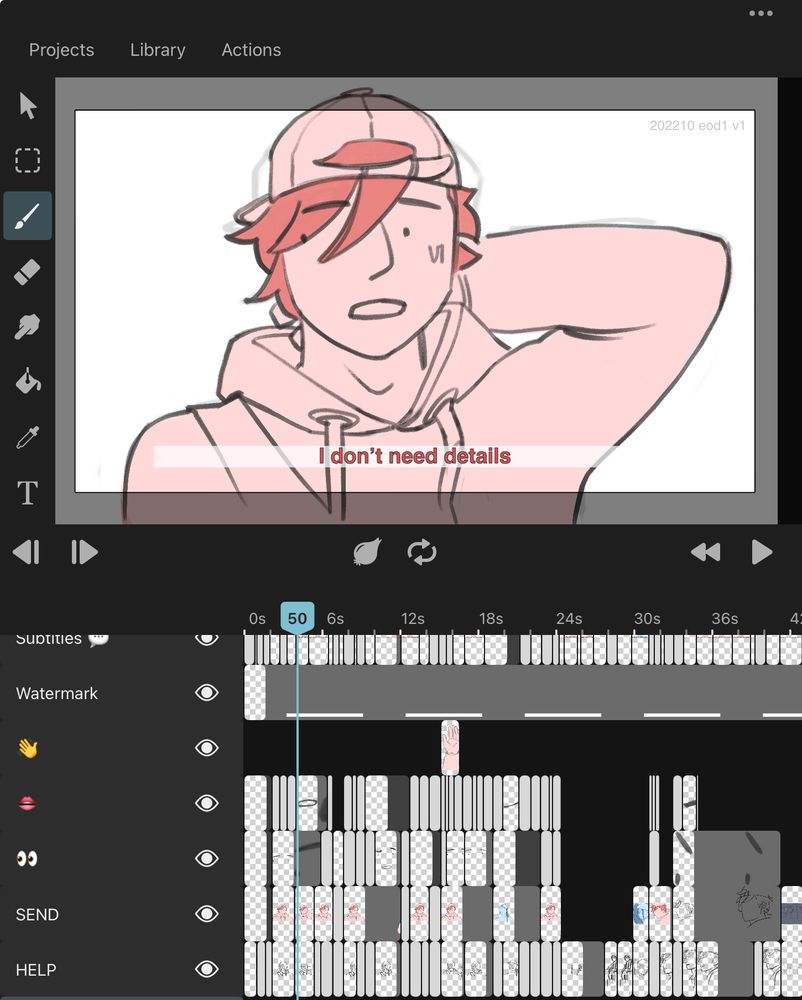Activate the rectangular marquee tool
The width and height of the screenshot is (802, 1000).
coord(27,160)
